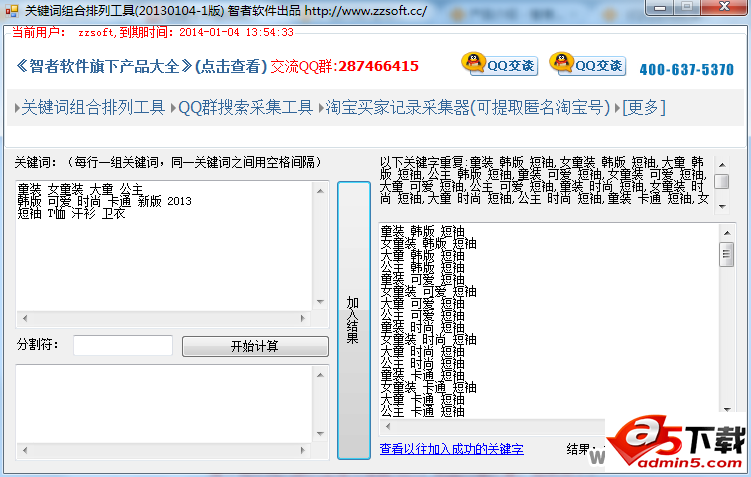Click the input line 短袖 T恤 汗衫 卫衣
The width and height of the screenshot is (751, 477).
[71, 214]
